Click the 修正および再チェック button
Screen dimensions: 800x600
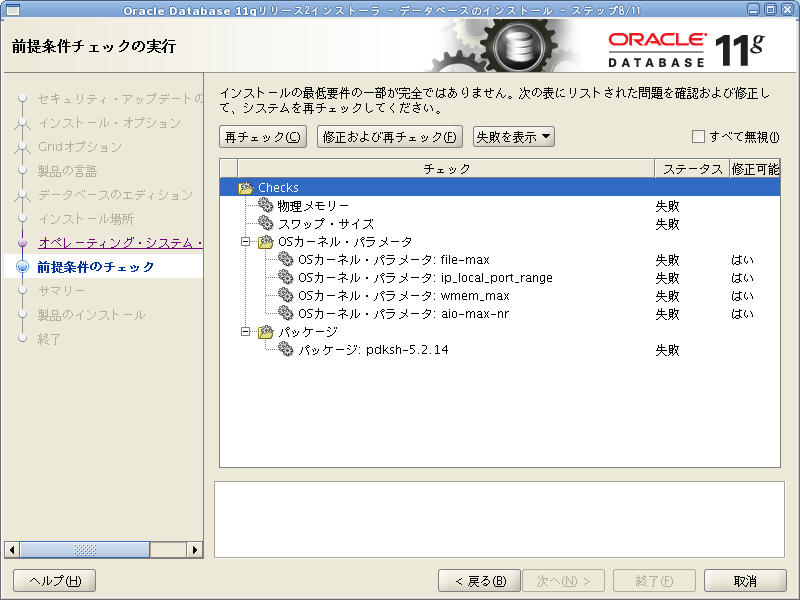[x=390, y=137]
